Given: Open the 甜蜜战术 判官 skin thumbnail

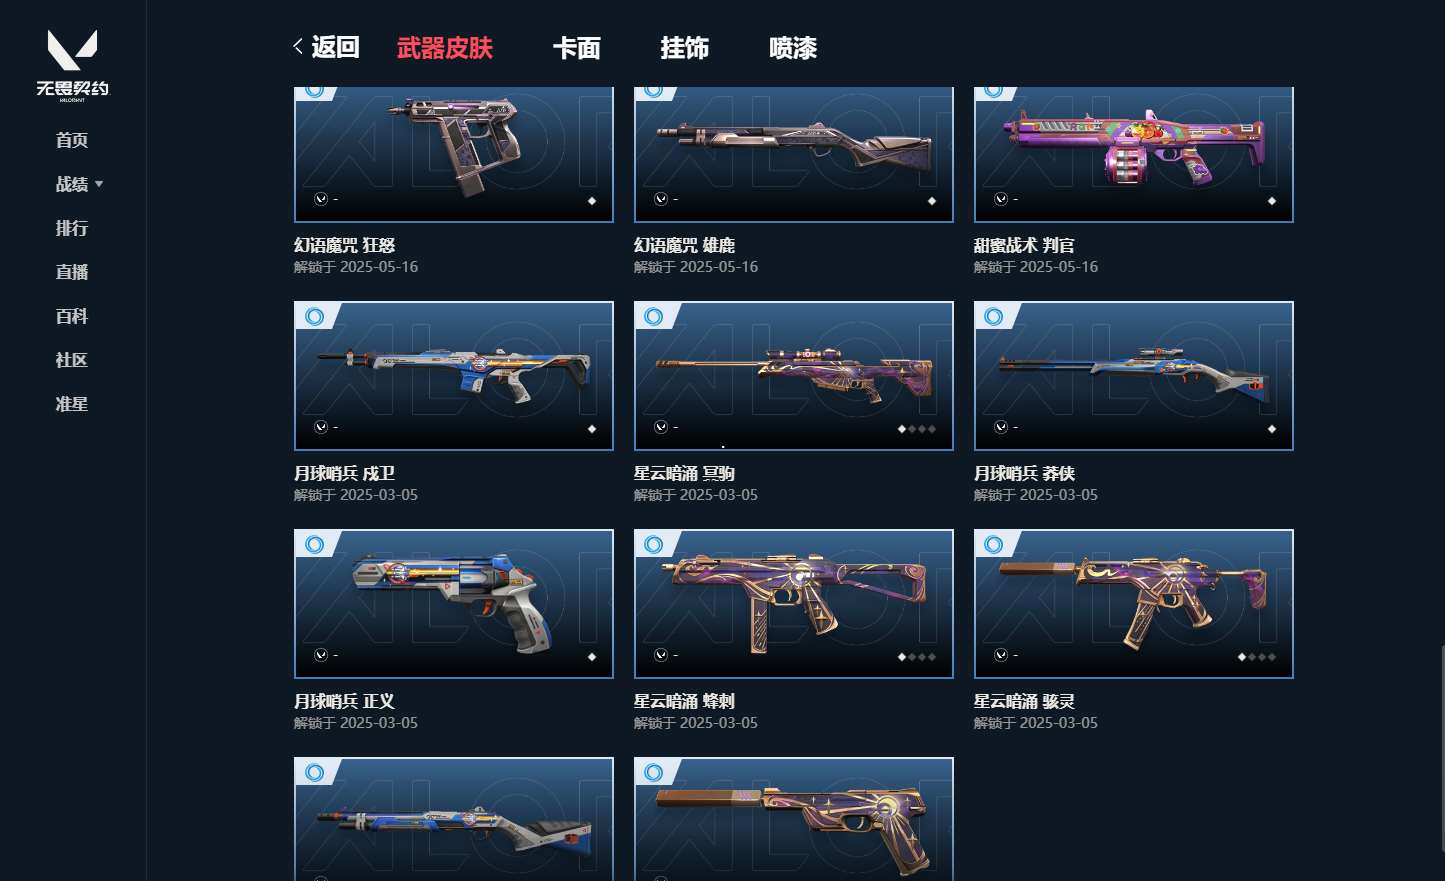Looking at the screenshot, I should 1134,154.
